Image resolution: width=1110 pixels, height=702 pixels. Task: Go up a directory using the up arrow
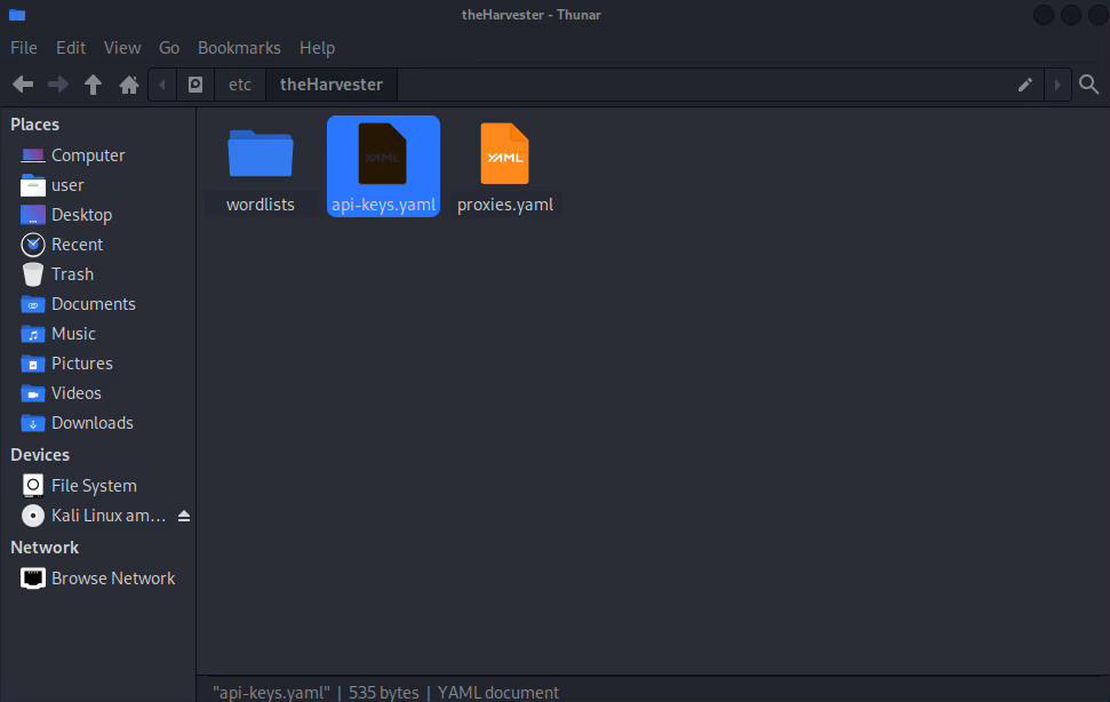point(92,84)
